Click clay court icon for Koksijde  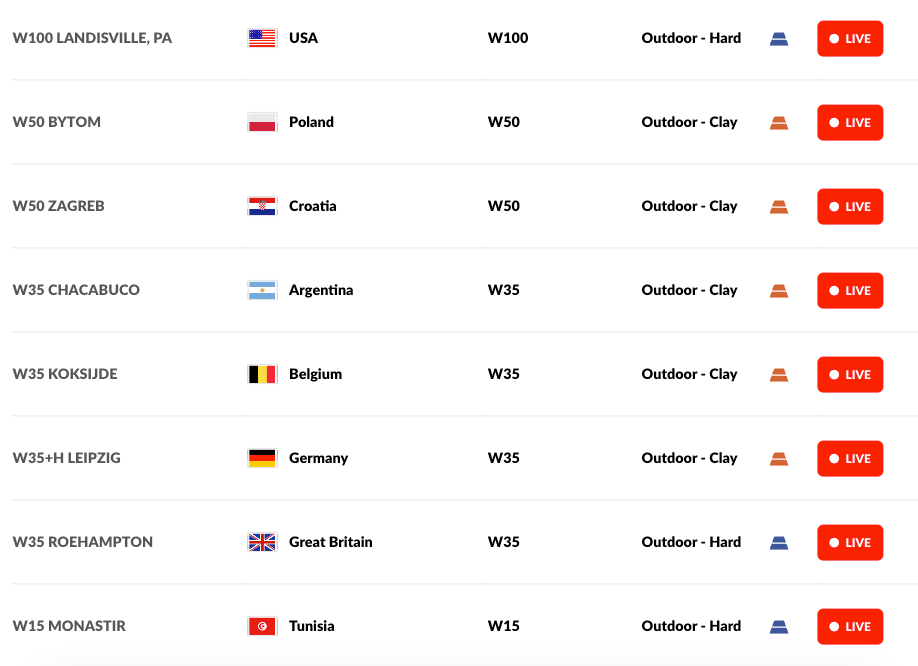point(779,375)
